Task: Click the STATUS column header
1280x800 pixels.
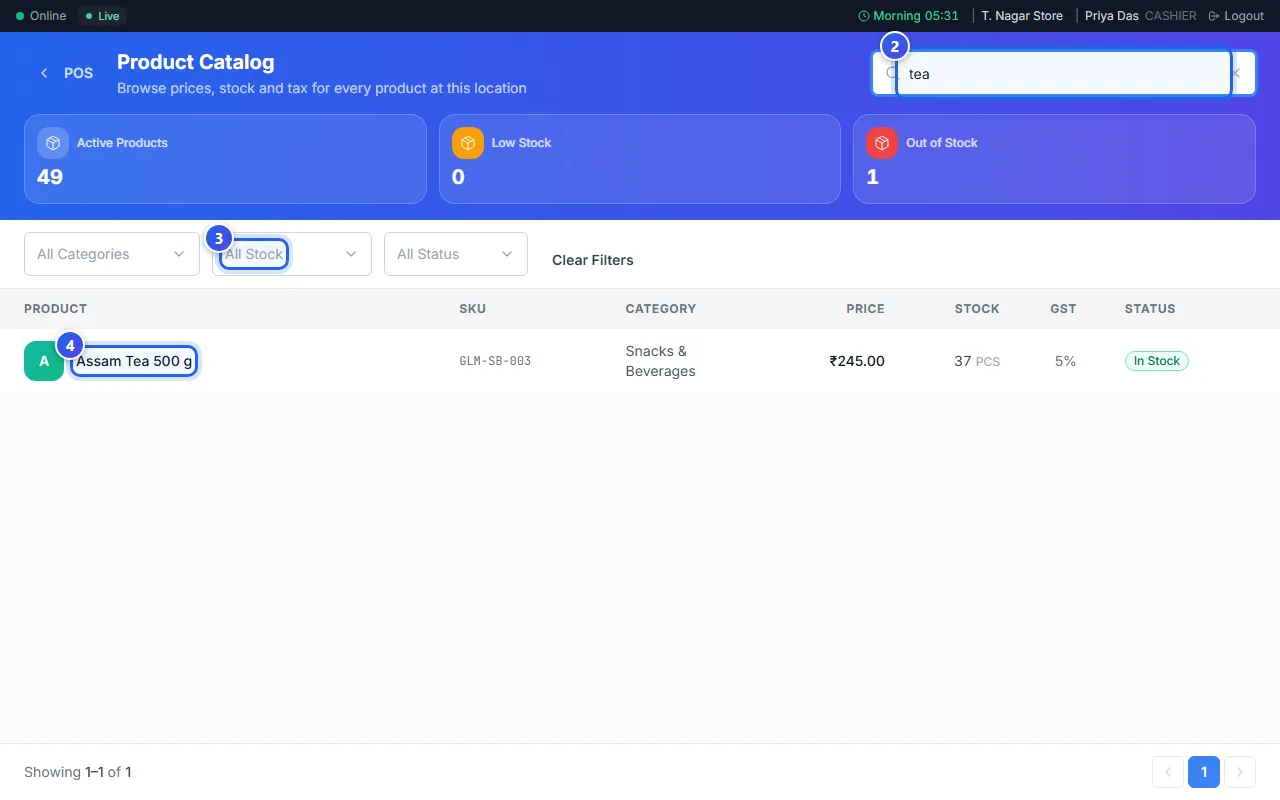Action: click(x=1150, y=309)
